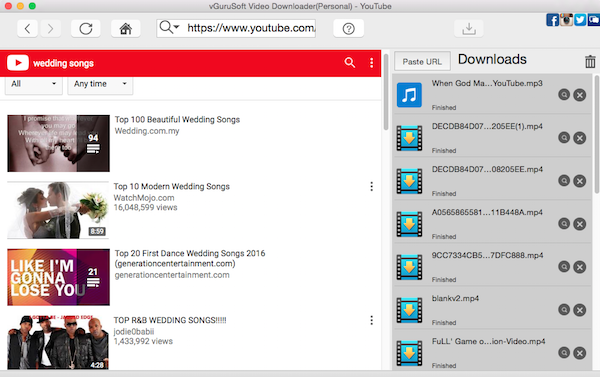Locate blankv2.mp4 with magnifier icon
600x377 pixels.
pyautogui.click(x=564, y=309)
